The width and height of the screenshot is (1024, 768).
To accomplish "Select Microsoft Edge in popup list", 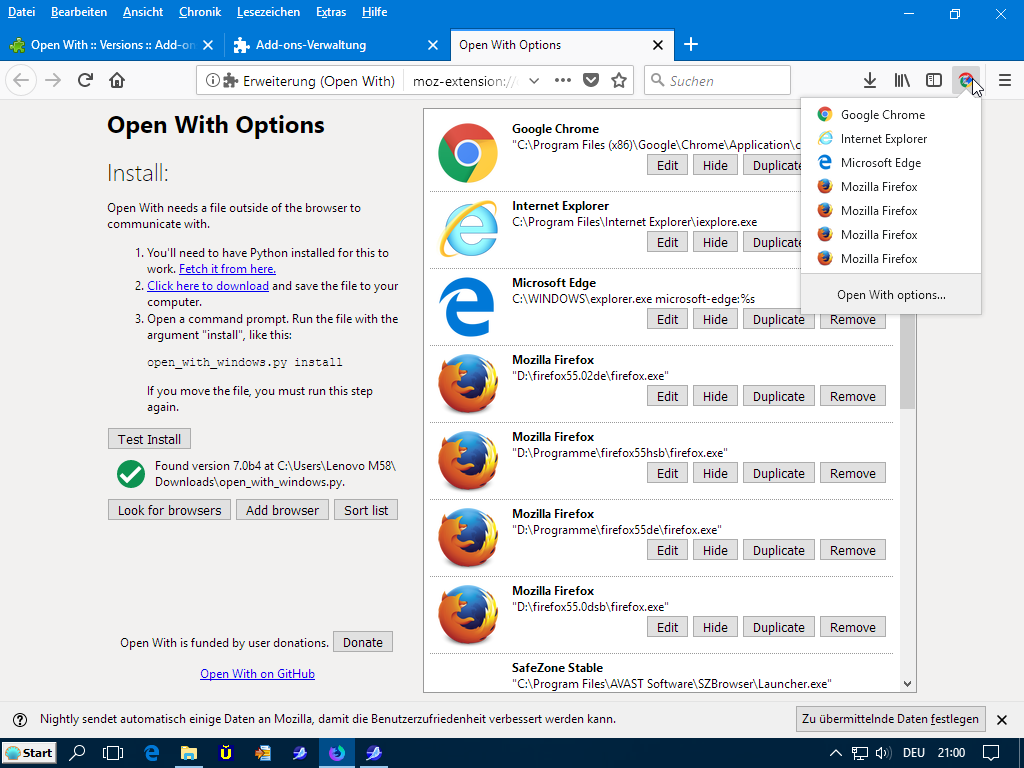I will 880,163.
